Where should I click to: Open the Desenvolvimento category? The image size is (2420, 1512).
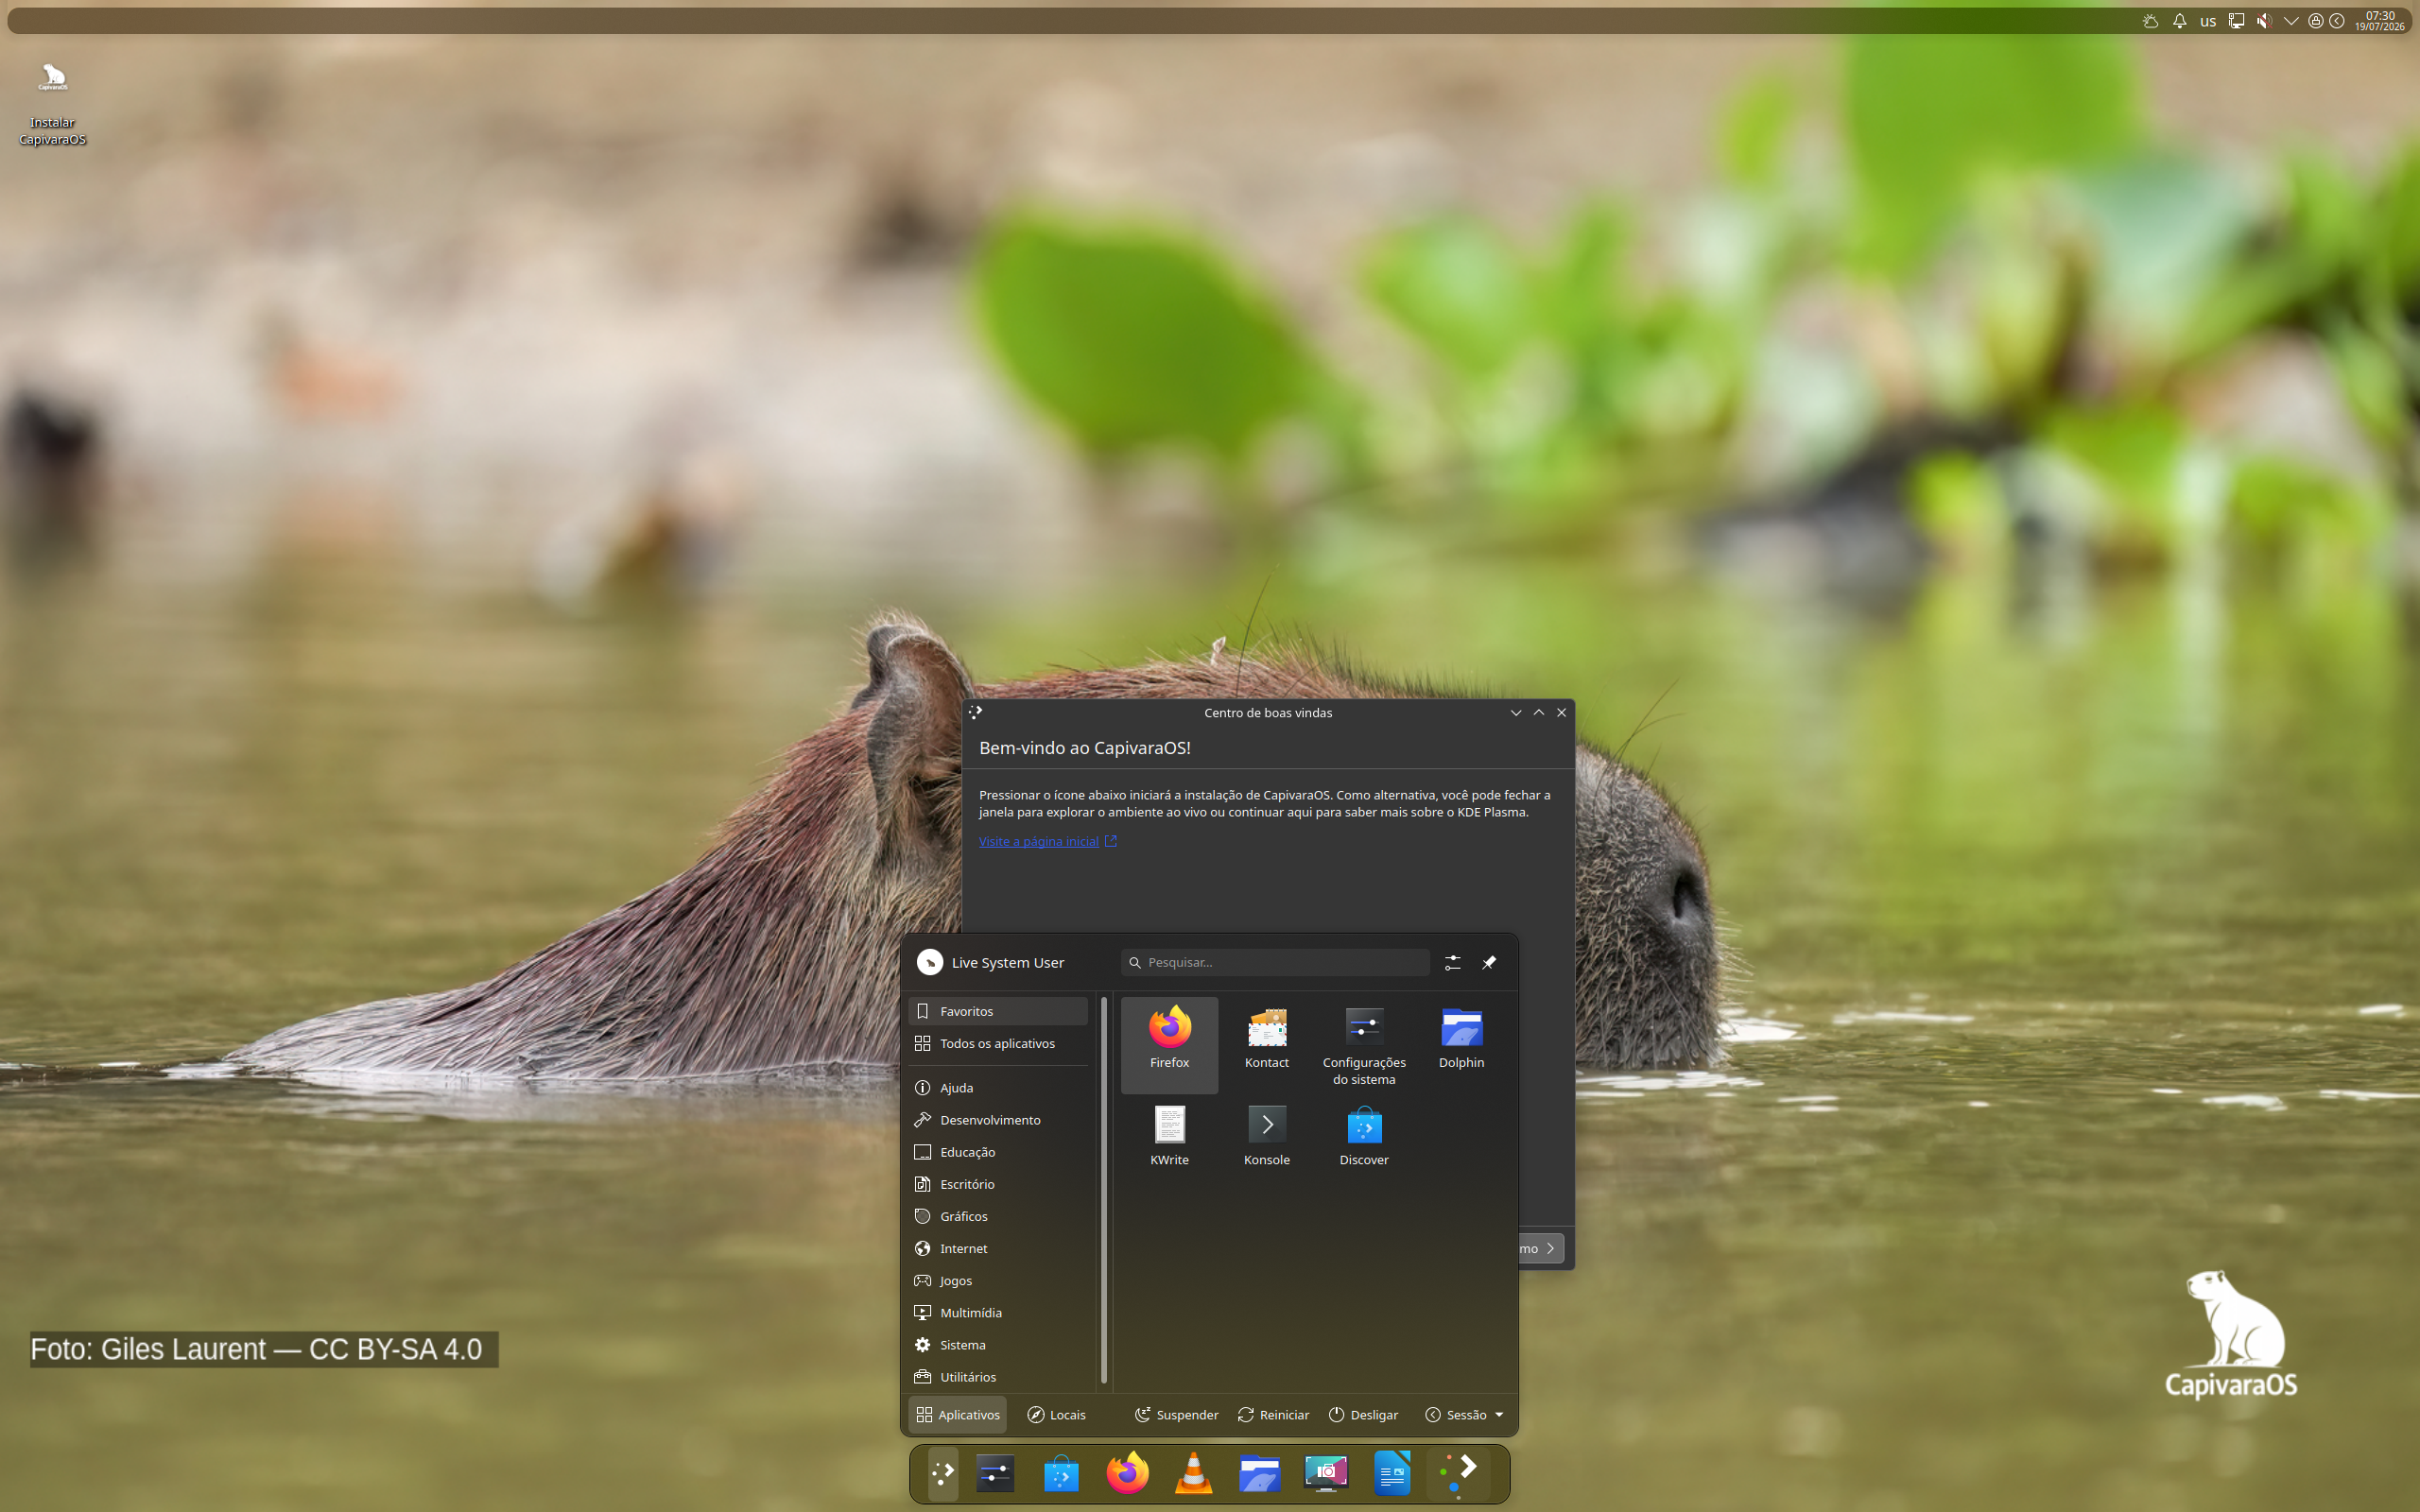click(997, 1120)
